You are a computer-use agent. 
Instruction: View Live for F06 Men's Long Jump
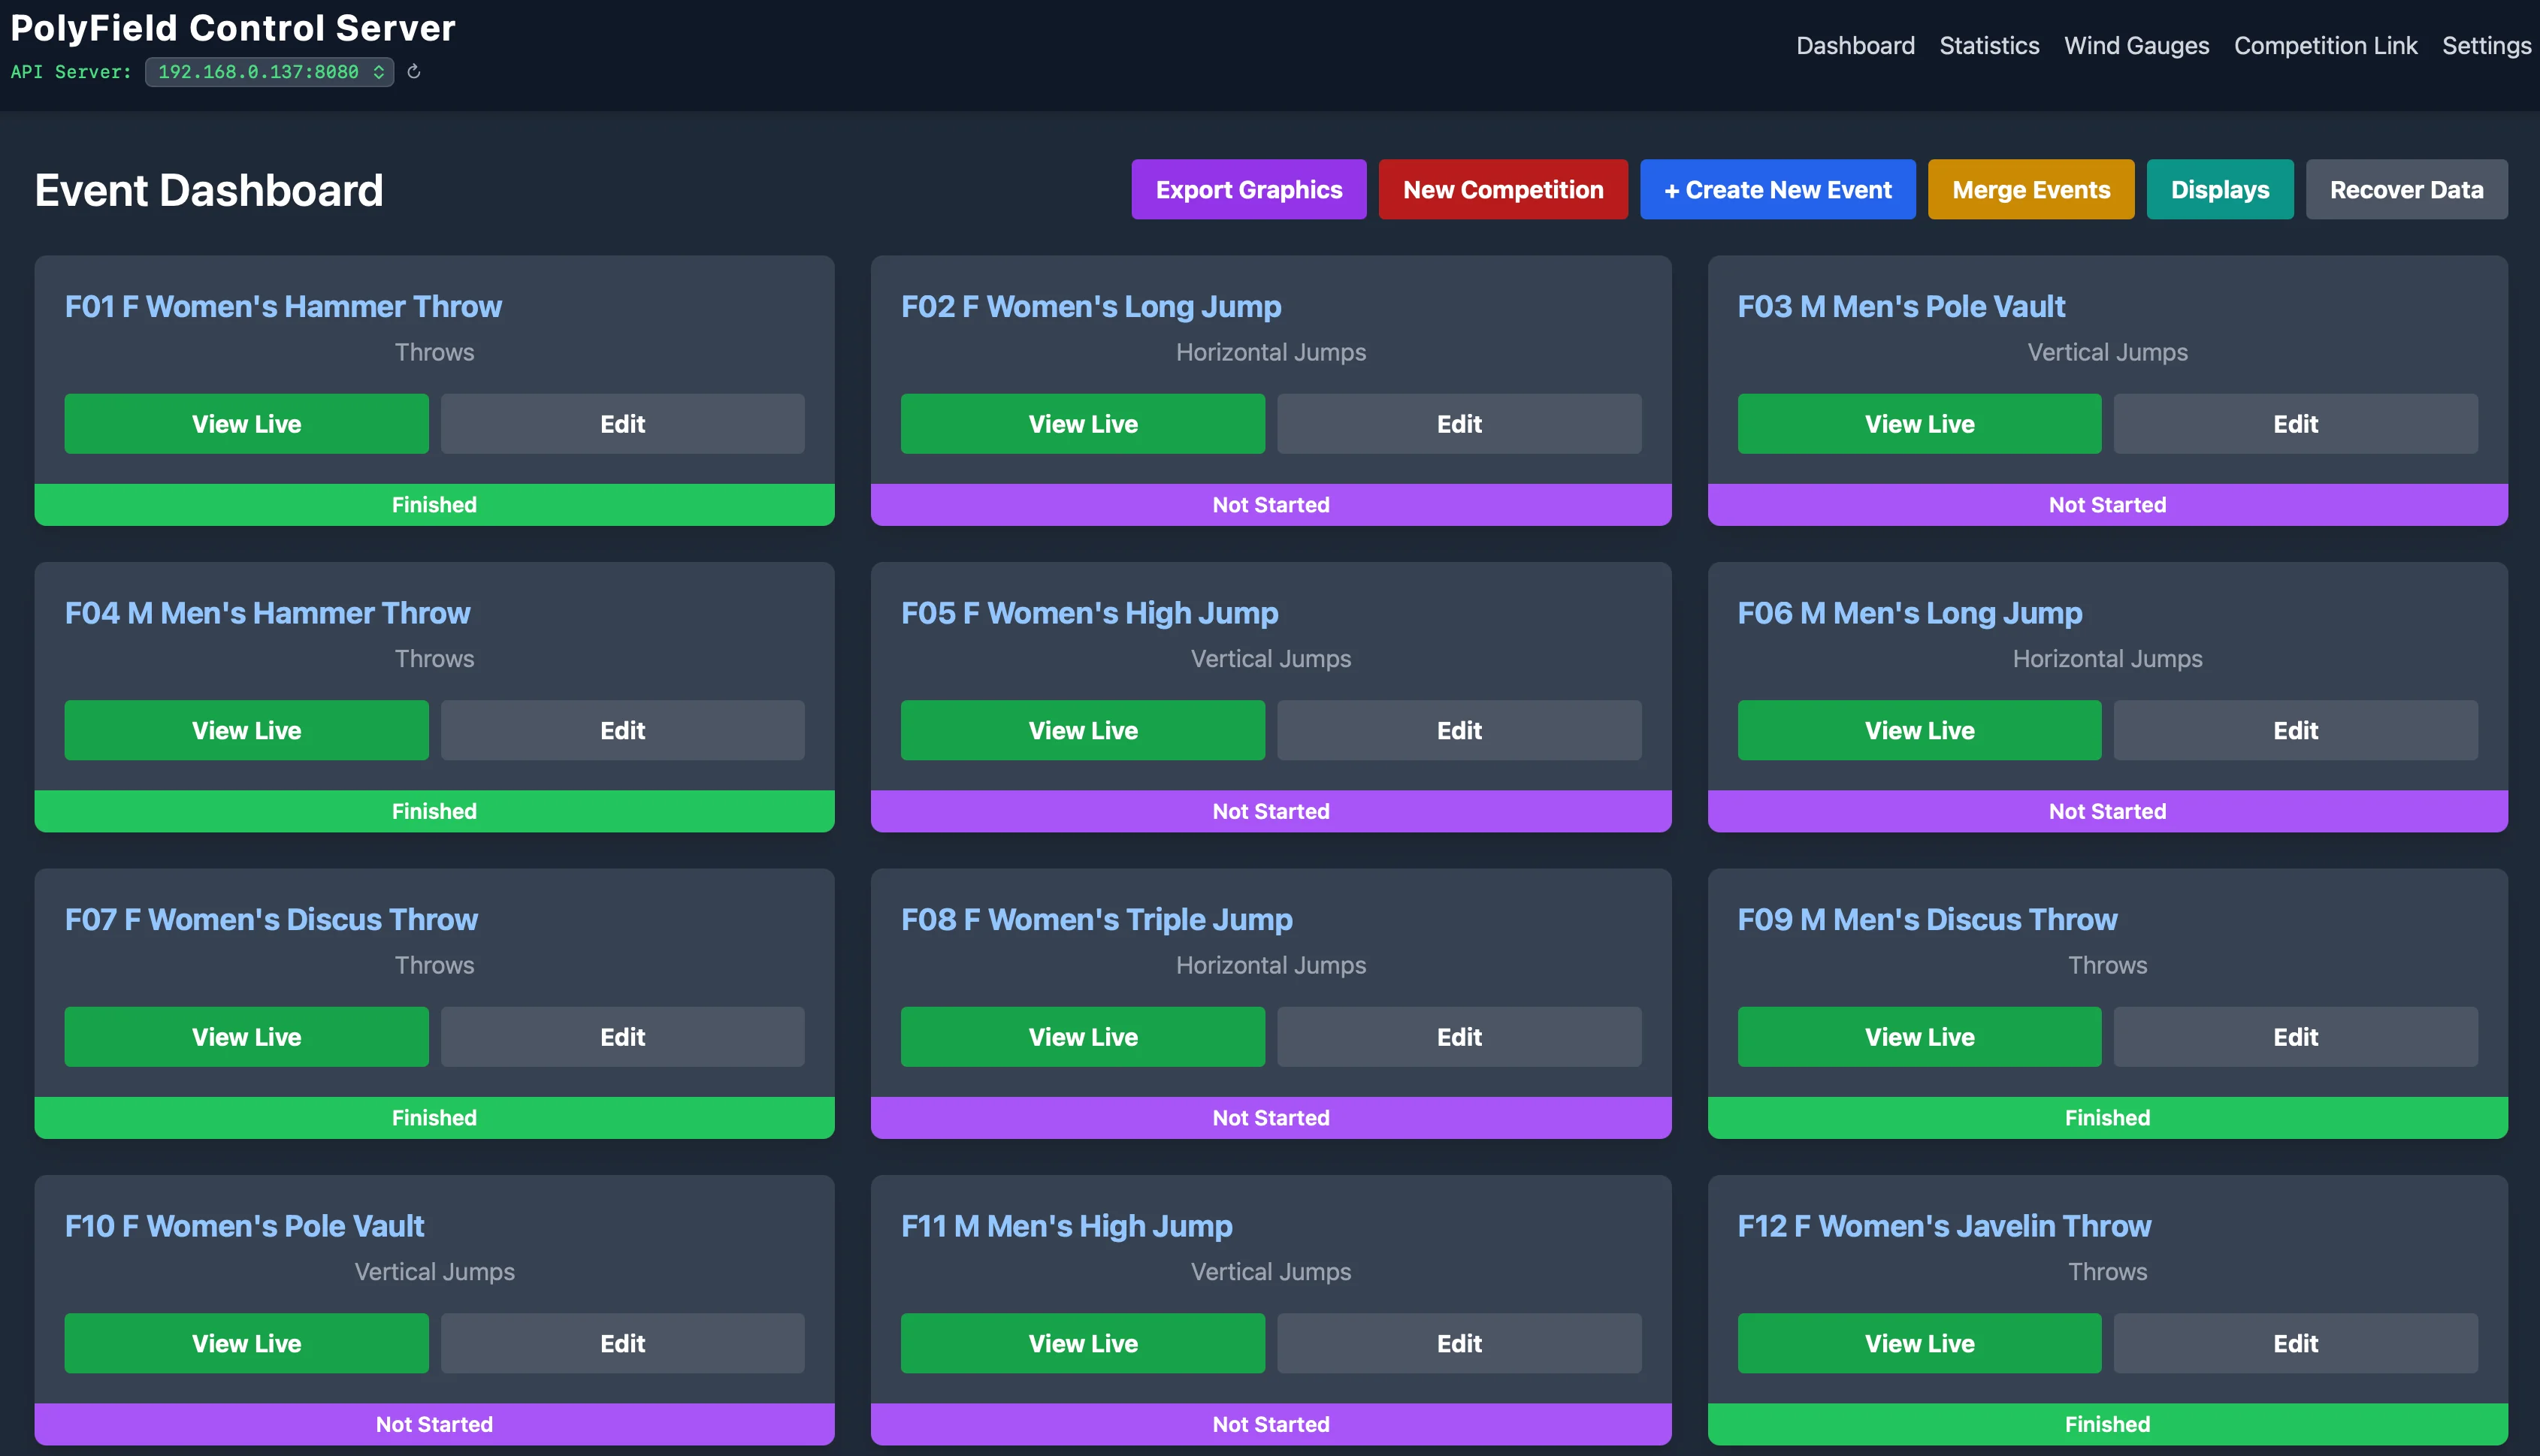(1919, 730)
